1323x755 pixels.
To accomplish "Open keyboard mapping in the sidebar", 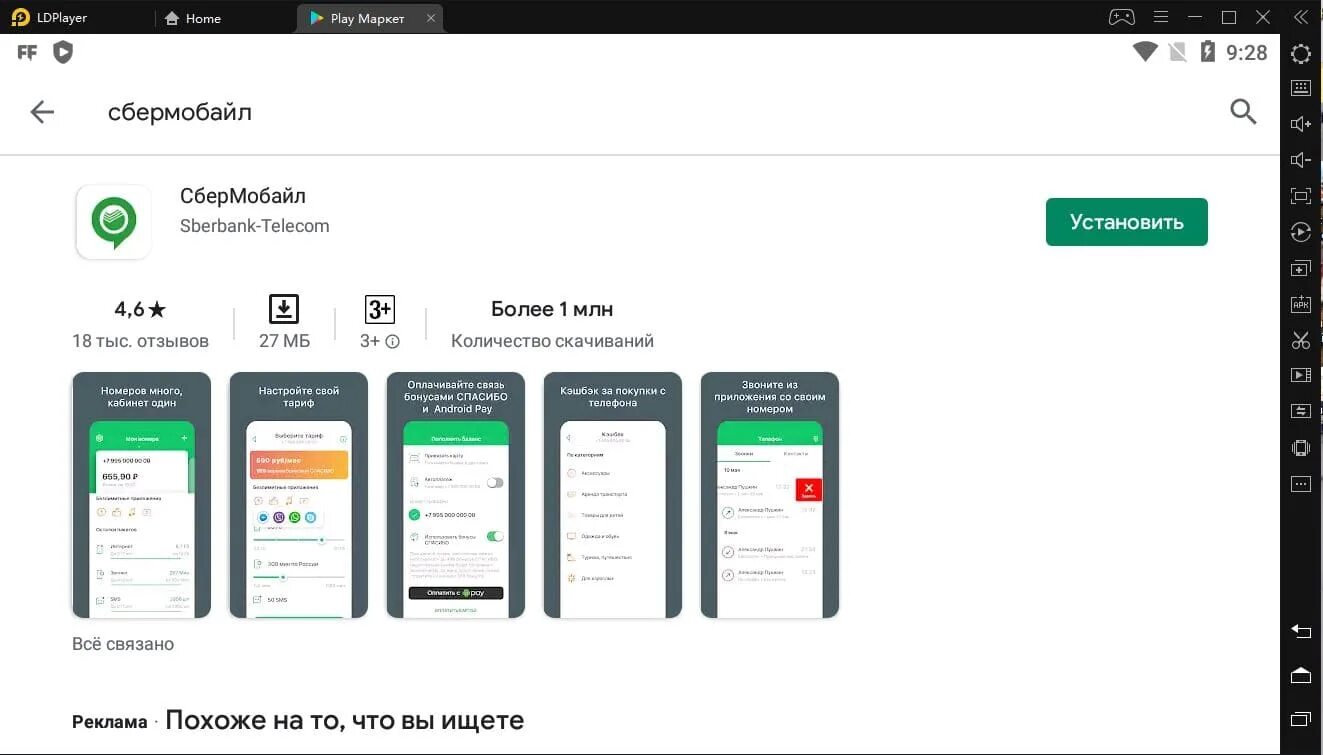I will [1301, 88].
